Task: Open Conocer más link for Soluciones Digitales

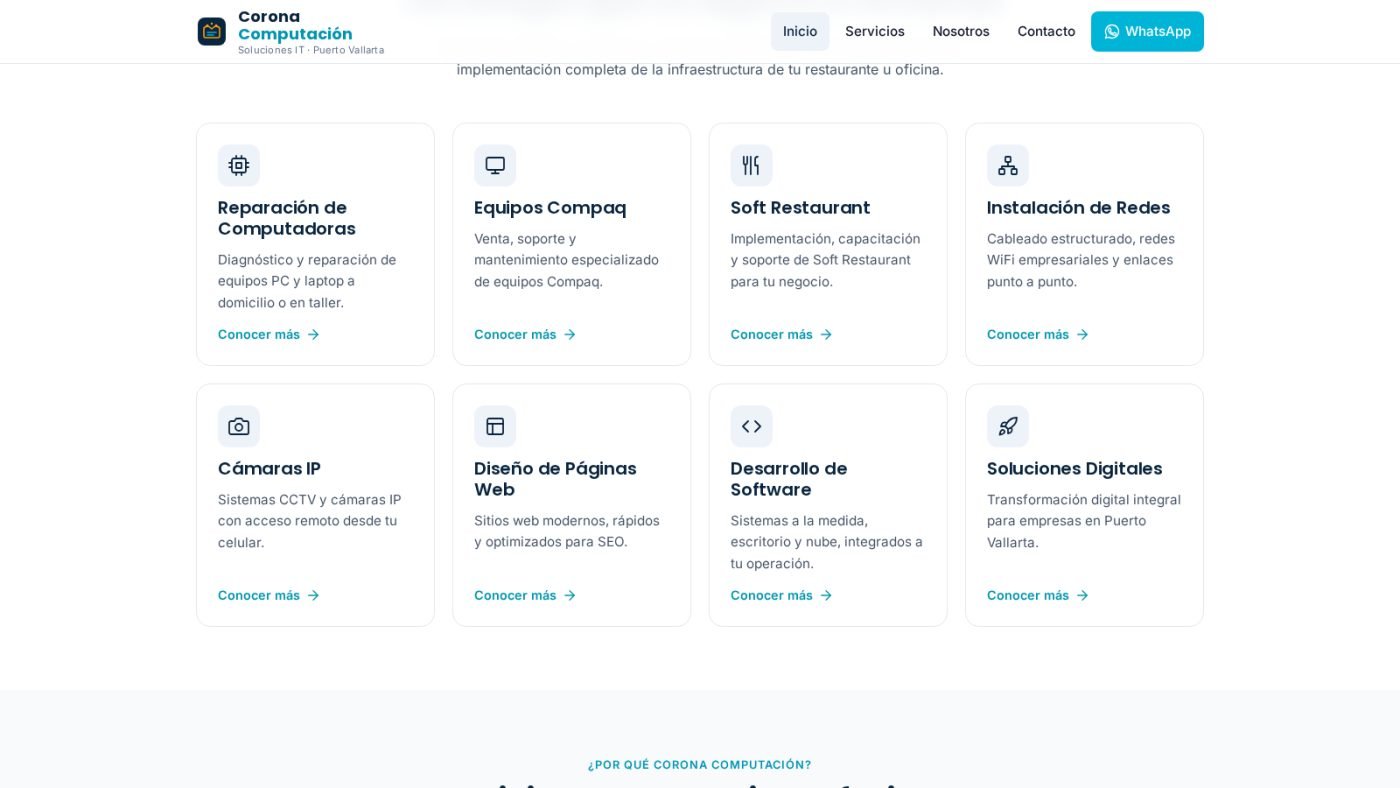Action: [1038, 595]
